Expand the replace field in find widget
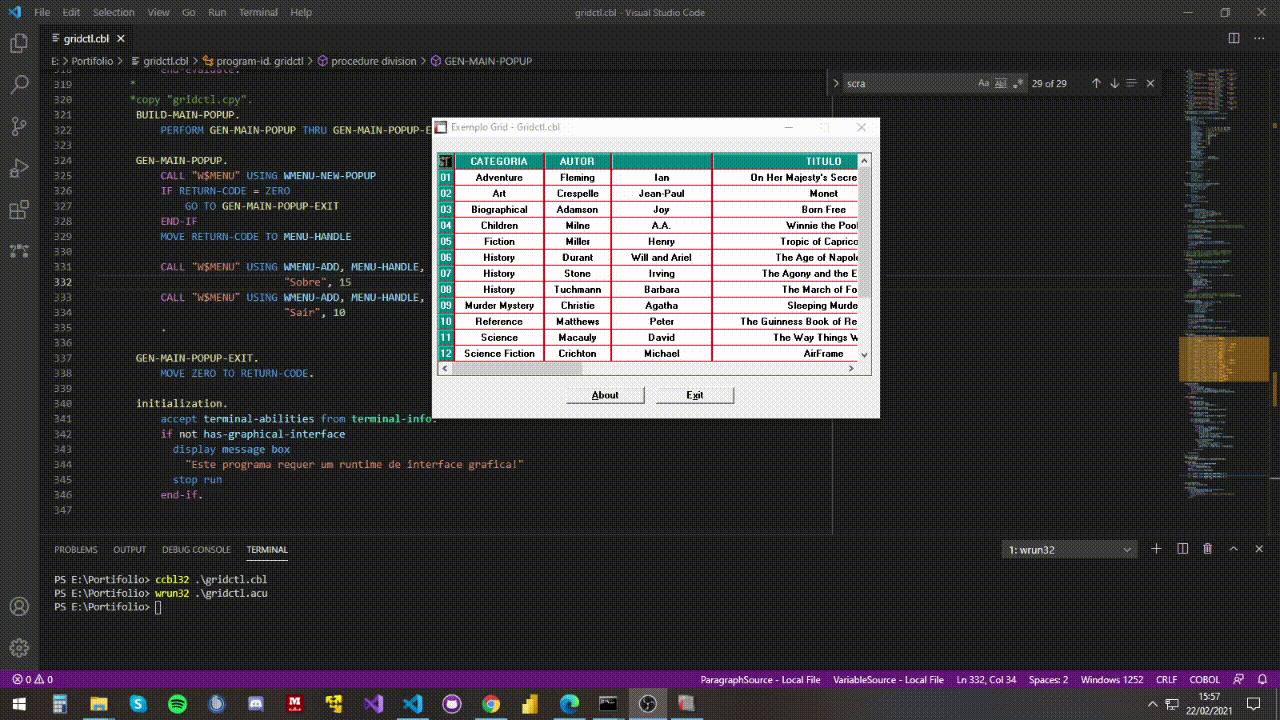This screenshot has width=1280, height=720. (x=836, y=84)
